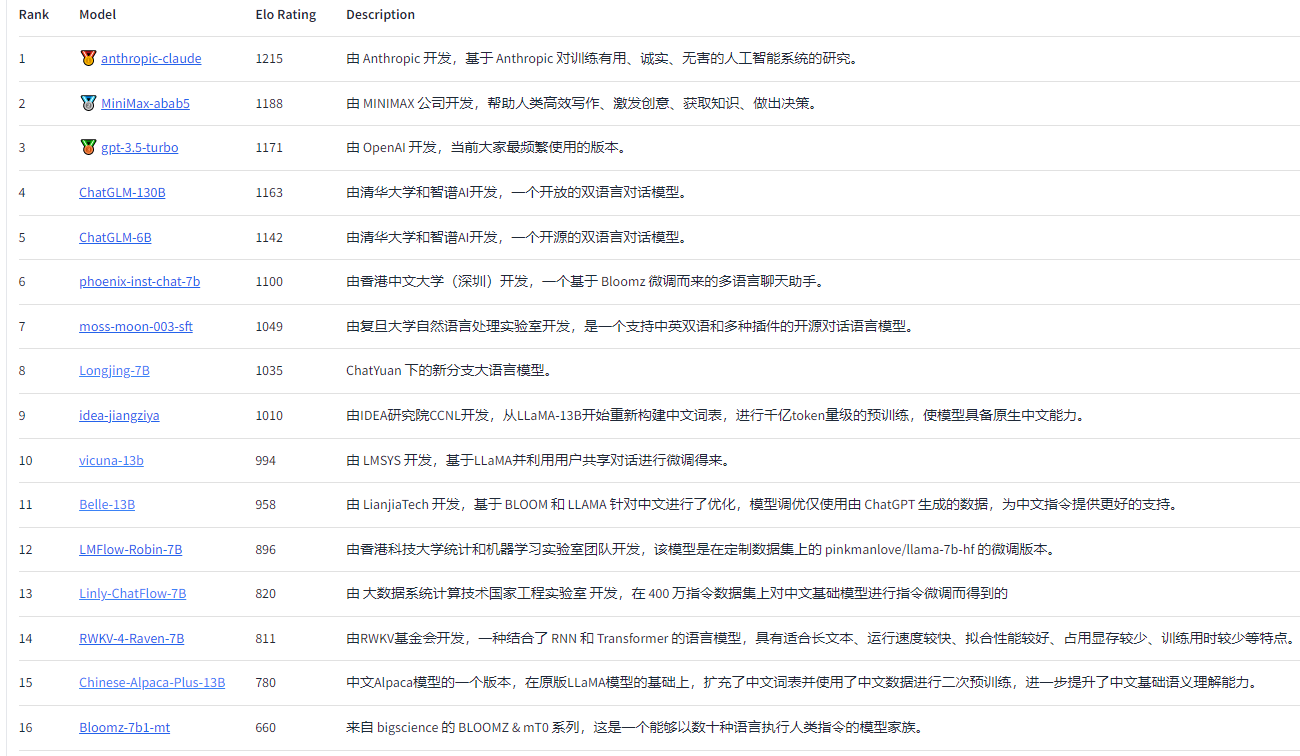1300x756 pixels.
Task: Select the Elo rating value 1010
Action: click(269, 415)
